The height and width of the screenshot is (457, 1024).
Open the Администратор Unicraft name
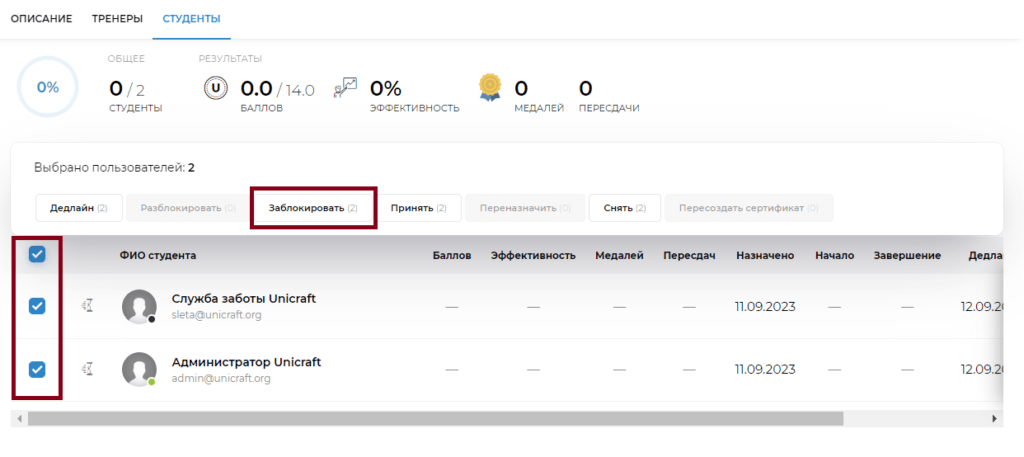pyautogui.click(x=246, y=362)
